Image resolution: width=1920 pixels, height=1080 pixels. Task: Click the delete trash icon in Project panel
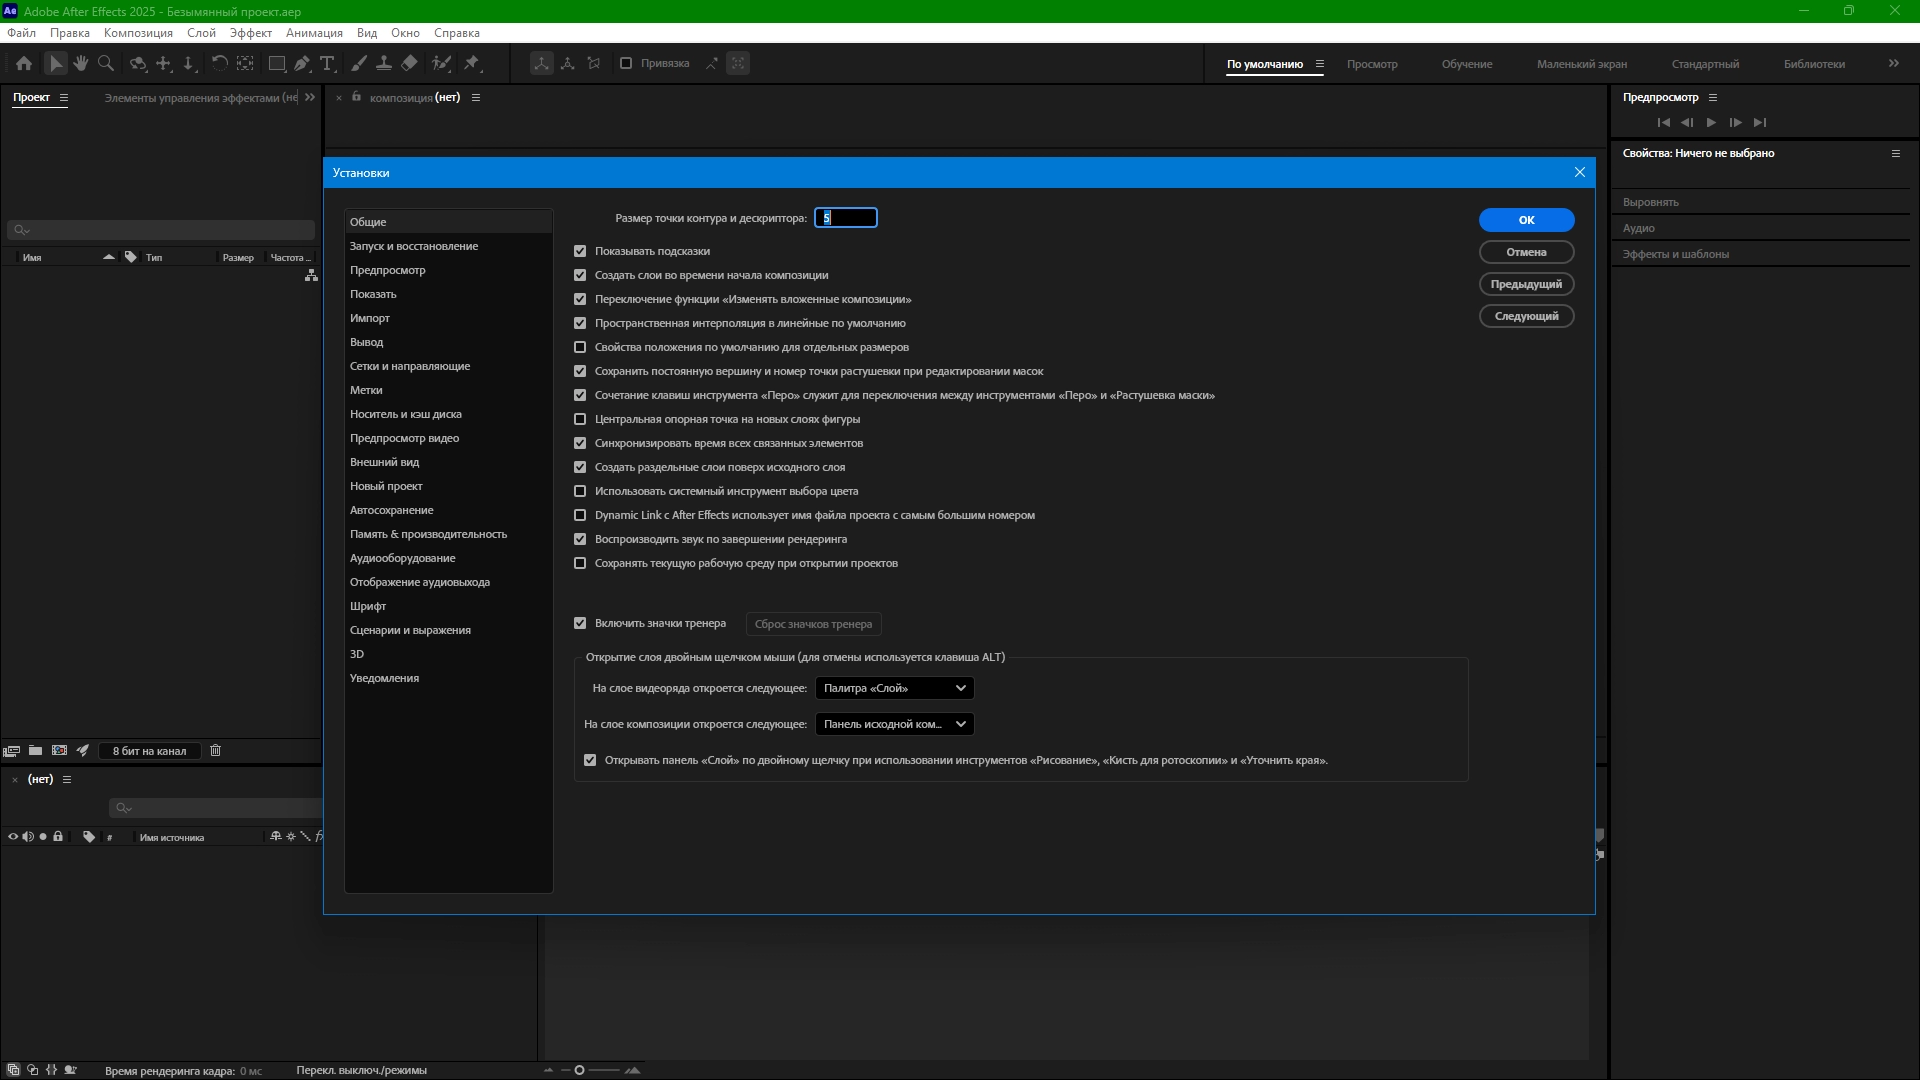[x=215, y=751]
